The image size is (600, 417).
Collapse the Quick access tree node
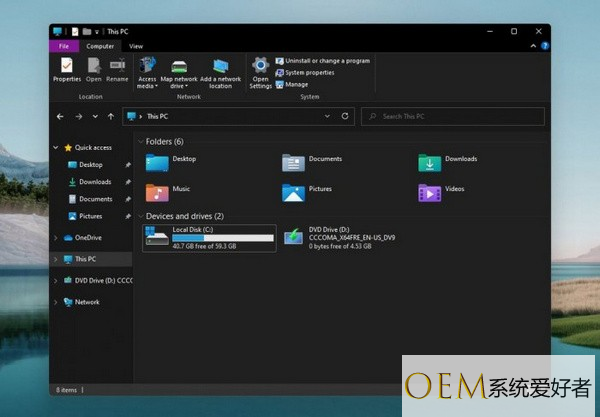[x=56, y=147]
